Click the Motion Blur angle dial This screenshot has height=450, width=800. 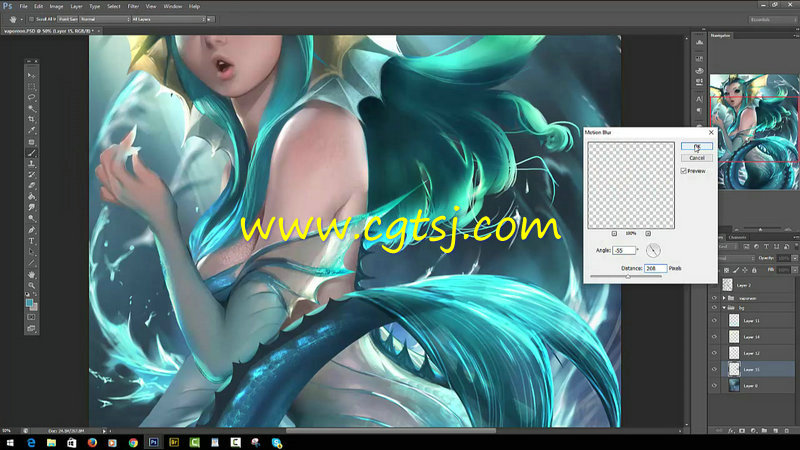[653, 250]
